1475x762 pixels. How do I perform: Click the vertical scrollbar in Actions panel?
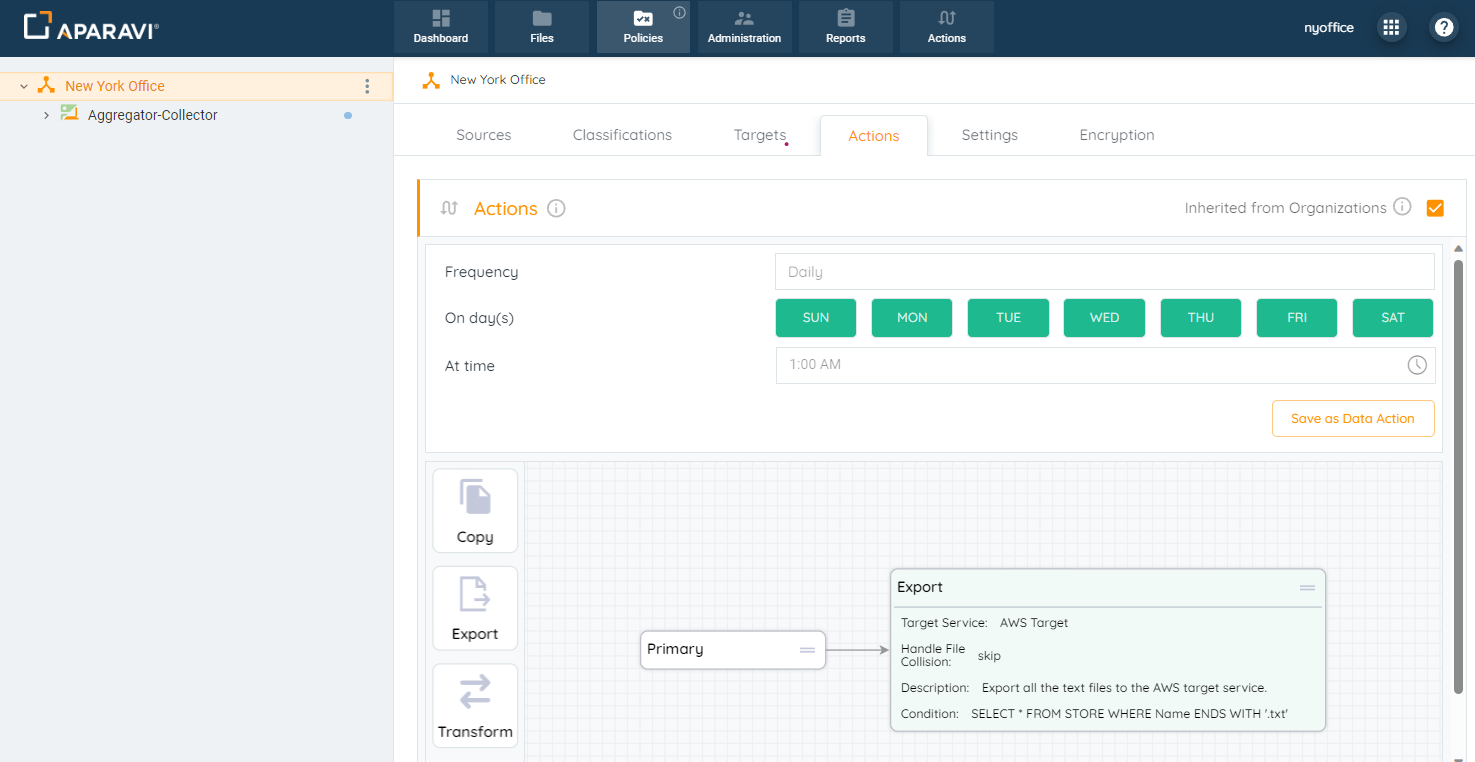pyautogui.click(x=1458, y=470)
